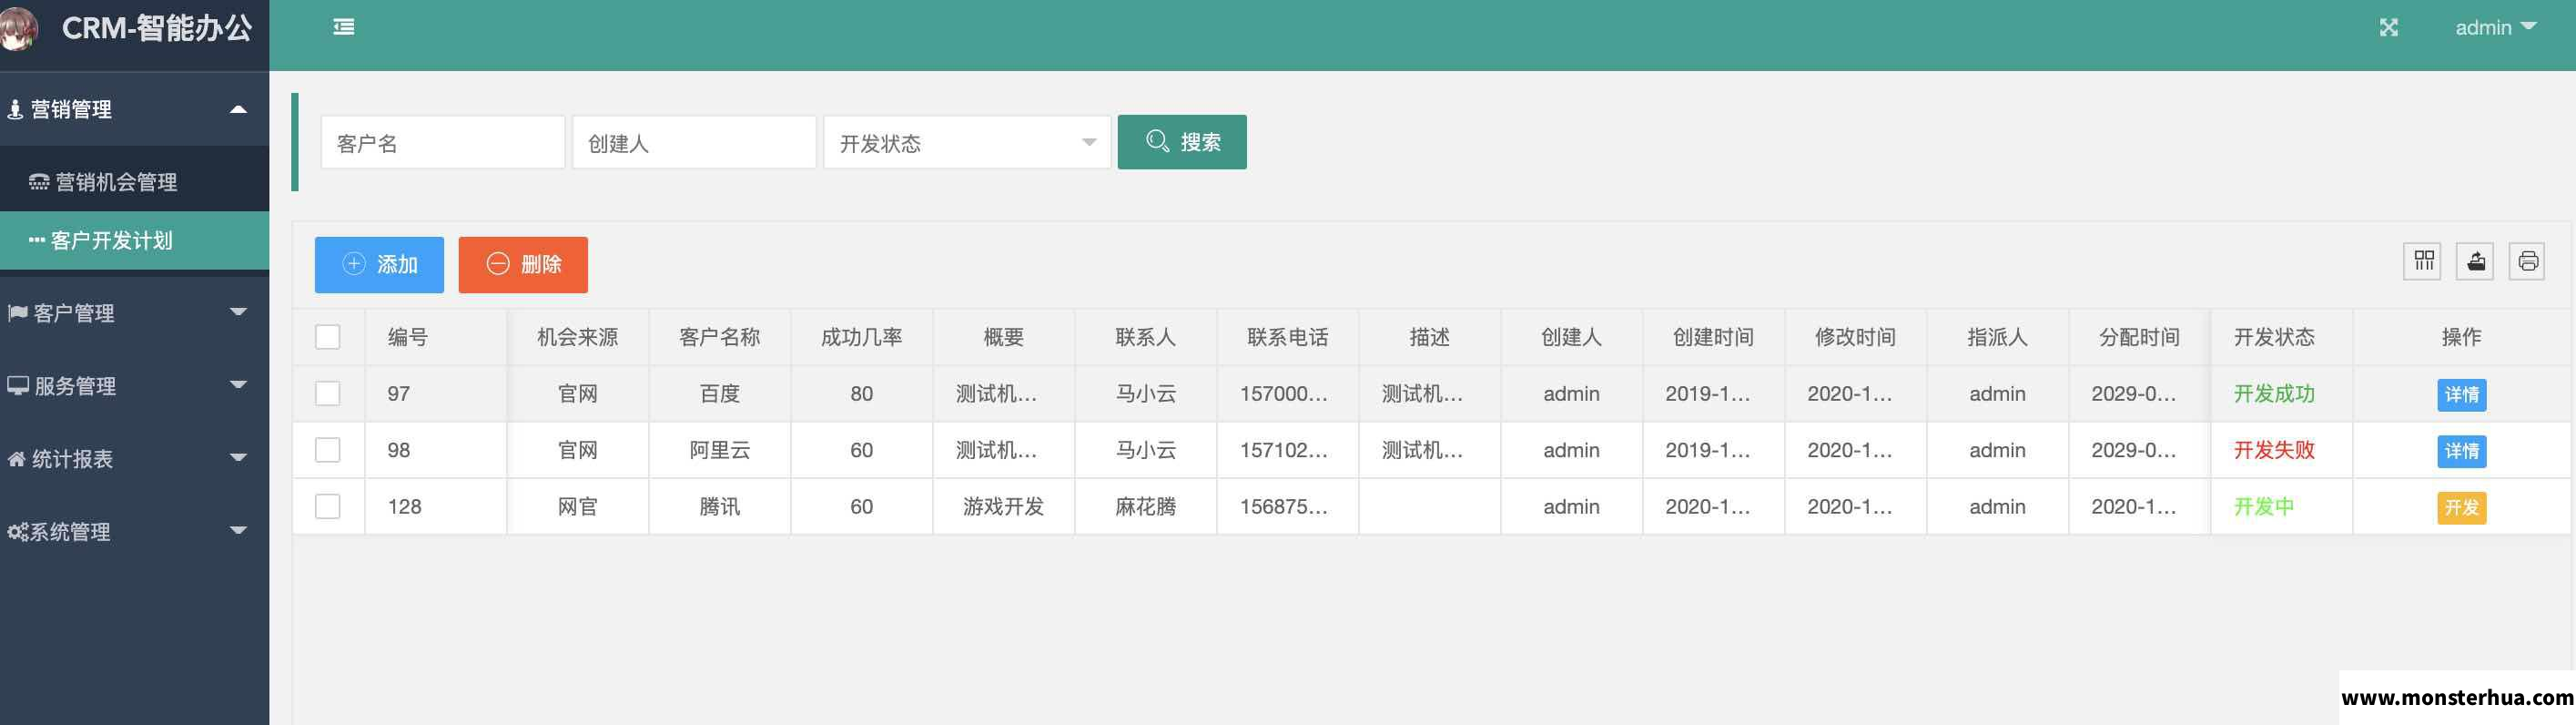The image size is (2576, 725).
Task: Click 详情 button for 阿里云 row
Action: [x=2461, y=451]
